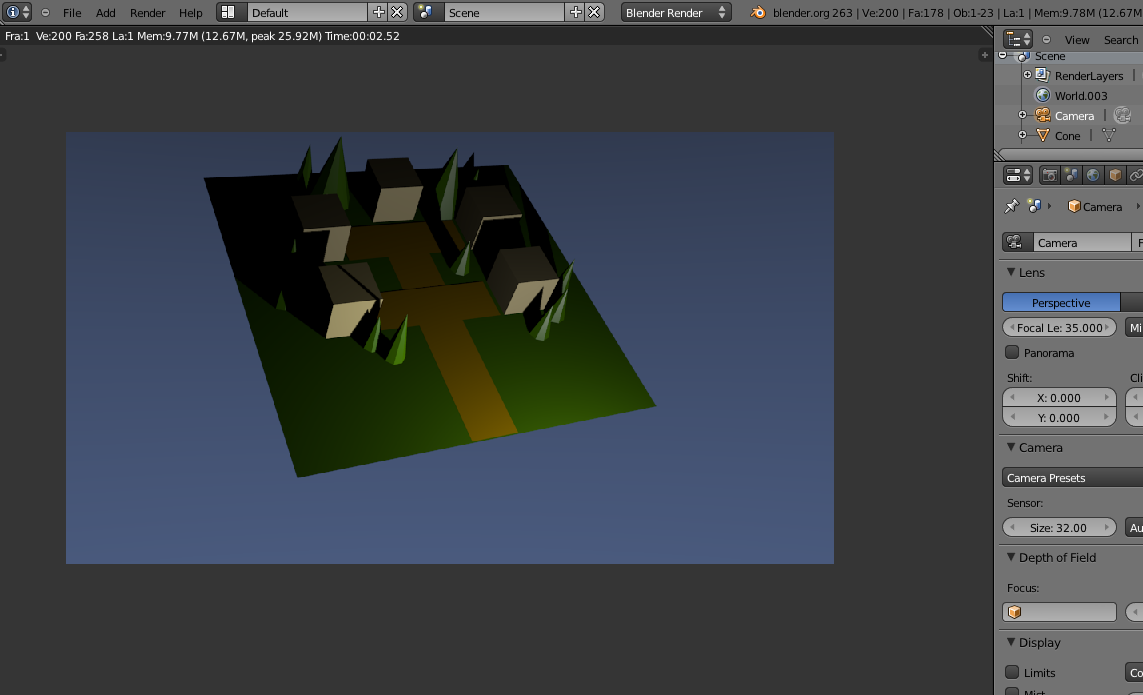Image resolution: width=1143 pixels, height=695 pixels.
Task: Adjust Sensor Size 32.00 field
Action: (x=1059, y=527)
